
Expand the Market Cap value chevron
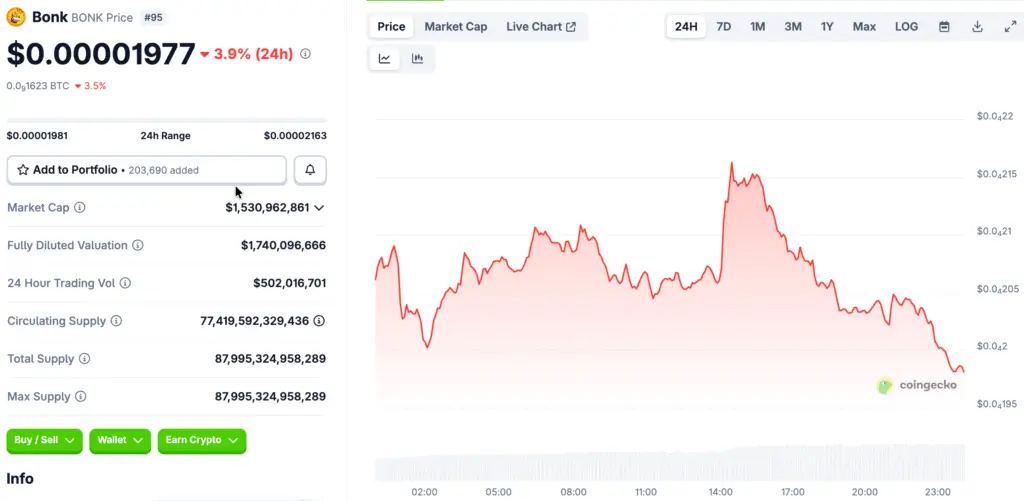click(x=319, y=208)
